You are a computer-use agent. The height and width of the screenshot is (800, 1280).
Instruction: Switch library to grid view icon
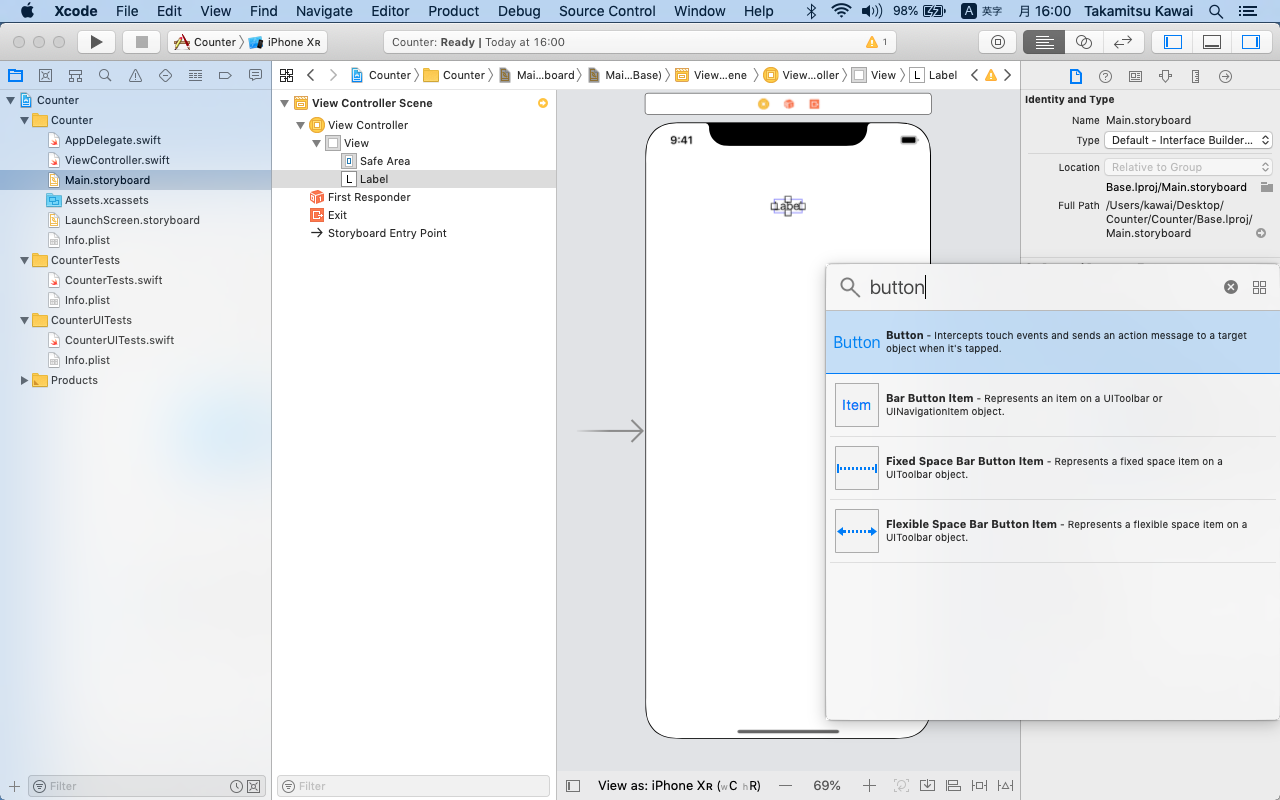pyautogui.click(x=1259, y=287)
